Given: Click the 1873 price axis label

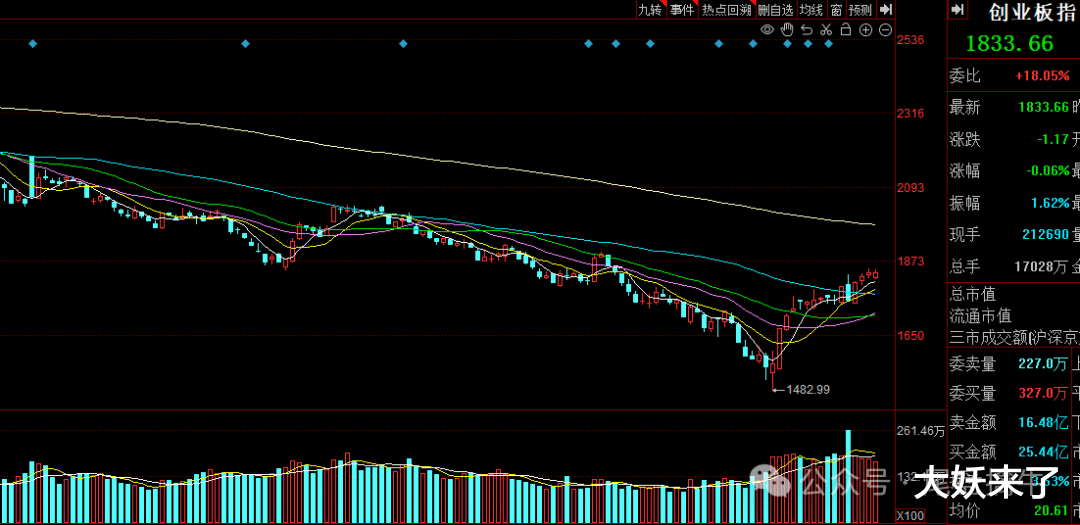Looking at the screenshot, I should (x=910, y=261).
